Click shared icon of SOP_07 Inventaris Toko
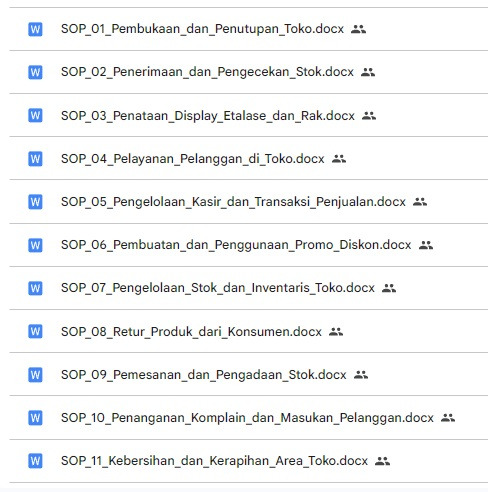This screenshot has height=492, width=488. click(x=389, y=288)
